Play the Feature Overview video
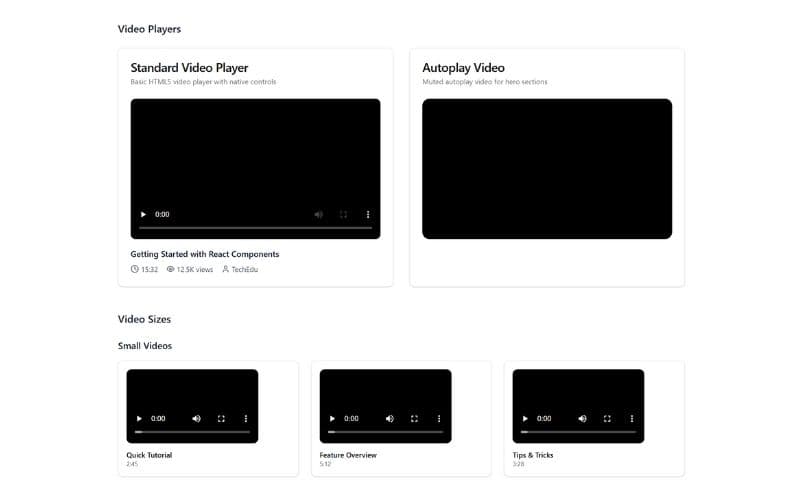The image size is (800, 500). tap(332, 418)
